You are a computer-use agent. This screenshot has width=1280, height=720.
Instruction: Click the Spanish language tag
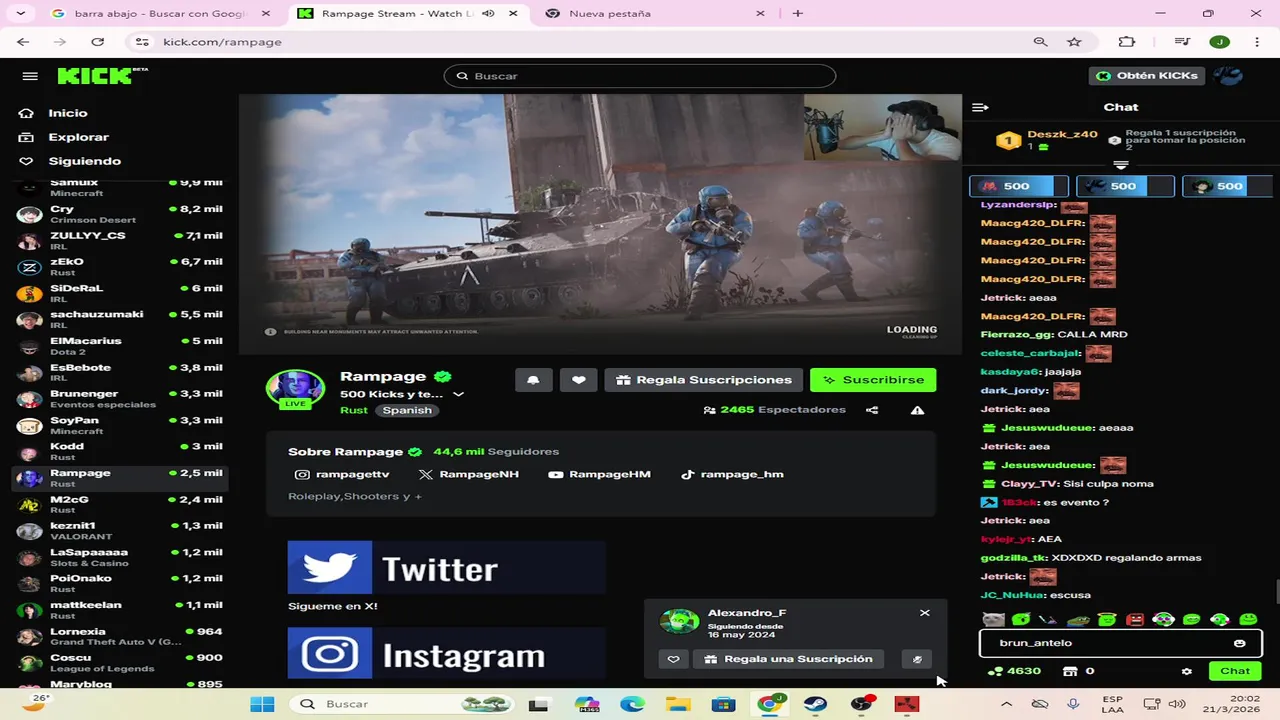(x=407, y=410)
